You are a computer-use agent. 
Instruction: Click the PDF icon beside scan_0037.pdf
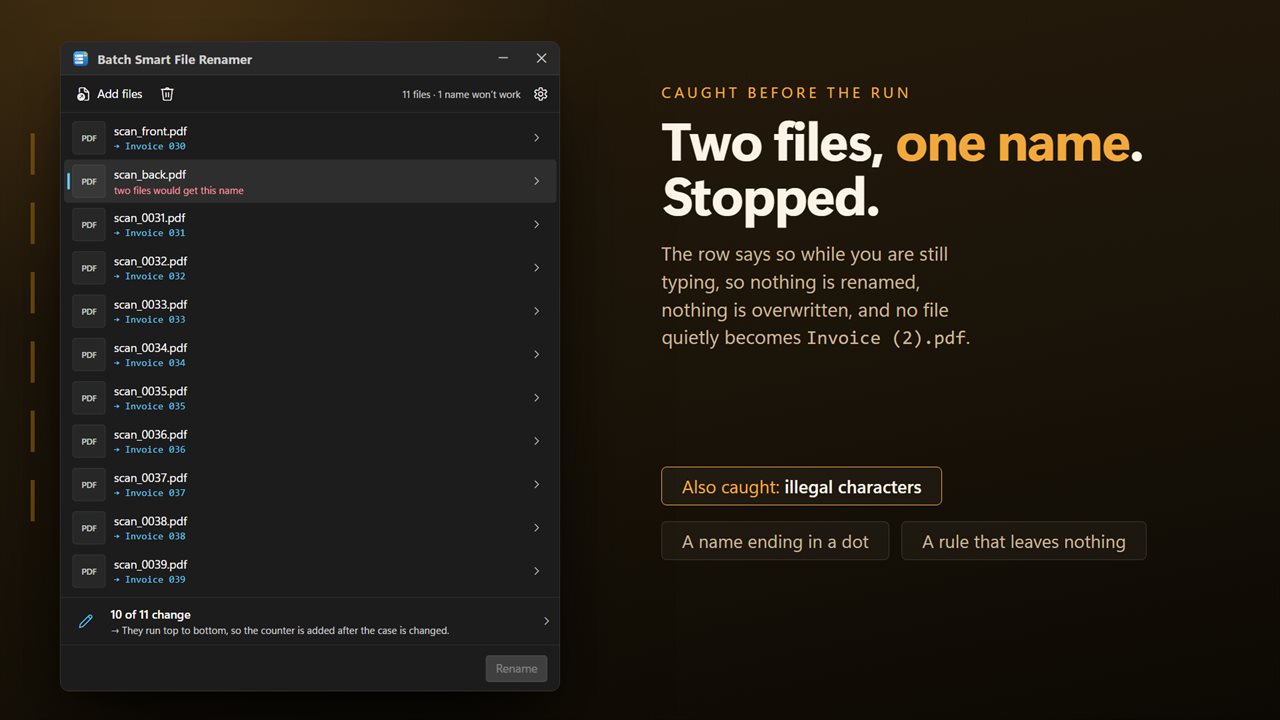pyautogui.click(x=89, y=485)
